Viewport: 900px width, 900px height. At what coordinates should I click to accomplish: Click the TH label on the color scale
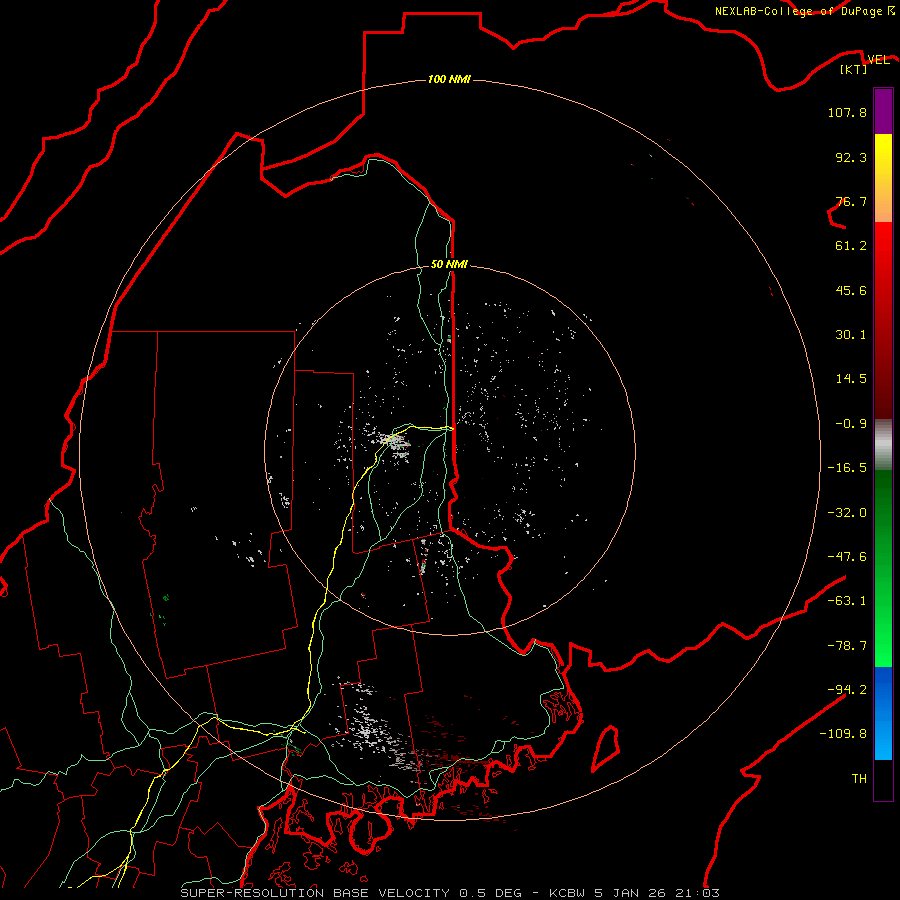coord(859,778)
